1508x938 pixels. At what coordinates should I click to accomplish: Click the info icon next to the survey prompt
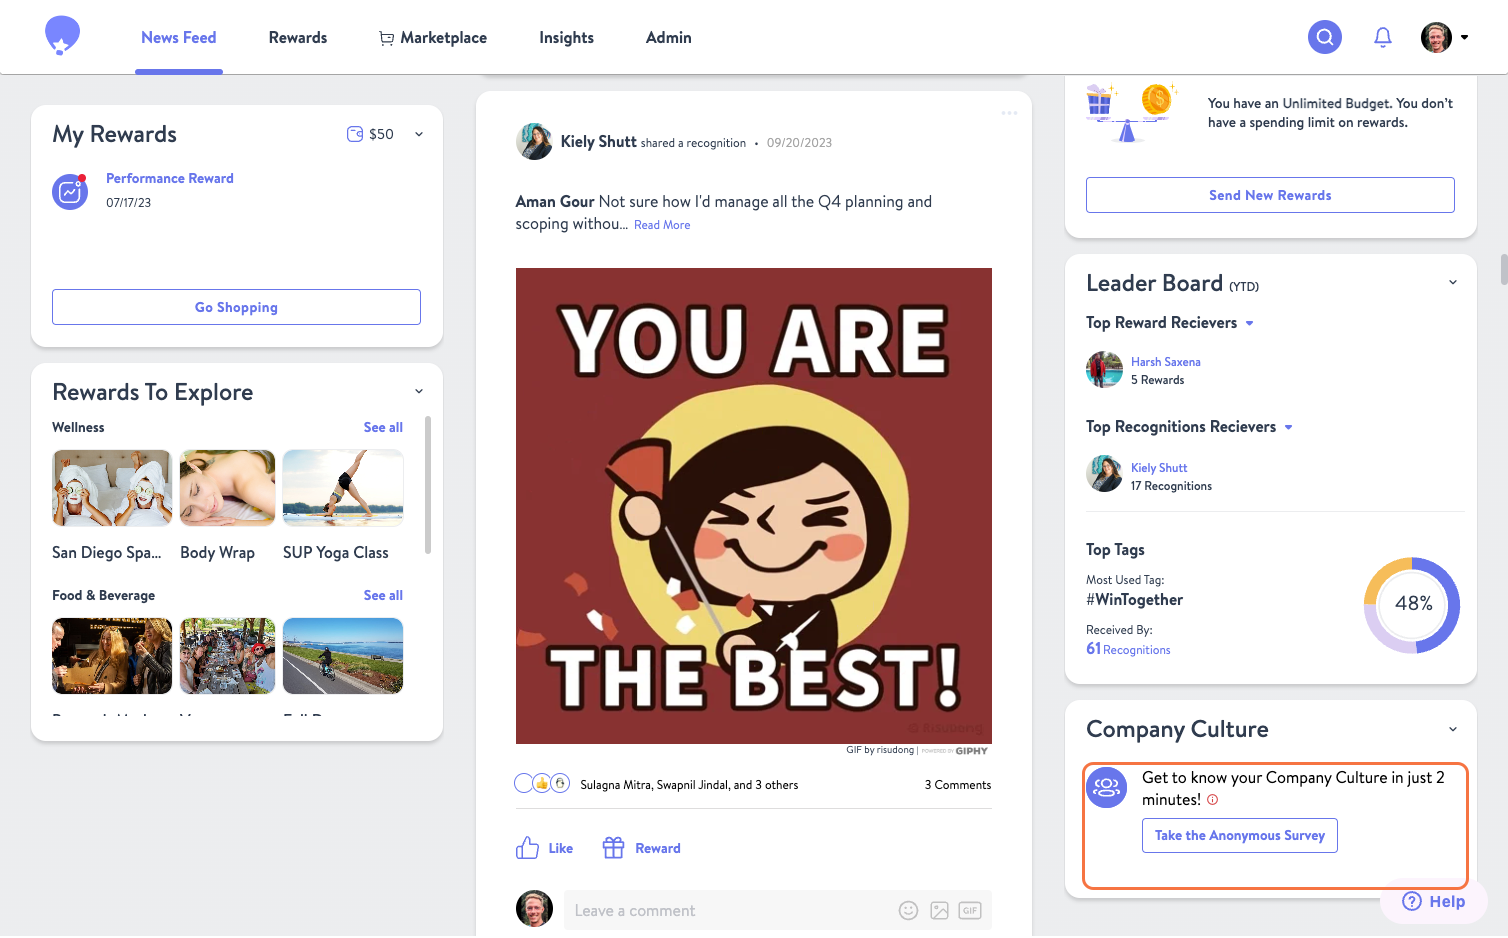pyautogui.click(x=1212, y=799)
